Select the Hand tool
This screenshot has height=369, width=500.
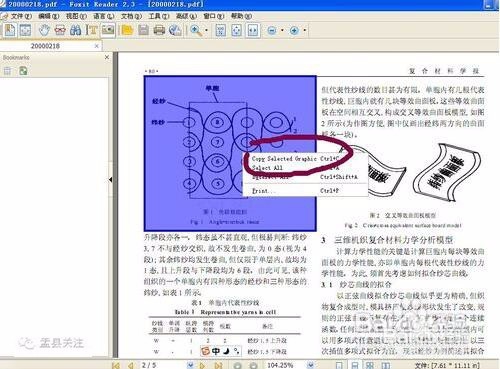coord(44,30)
